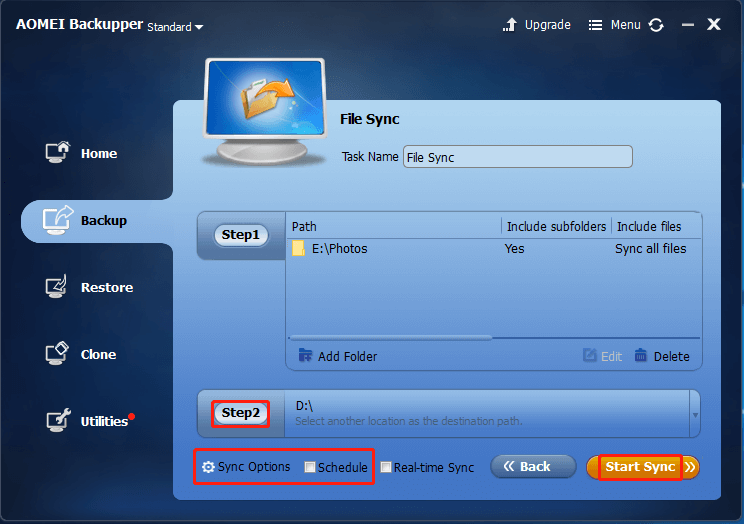Click the Task Name input field
Screen dimensions: 744x524
click(518, 157)
